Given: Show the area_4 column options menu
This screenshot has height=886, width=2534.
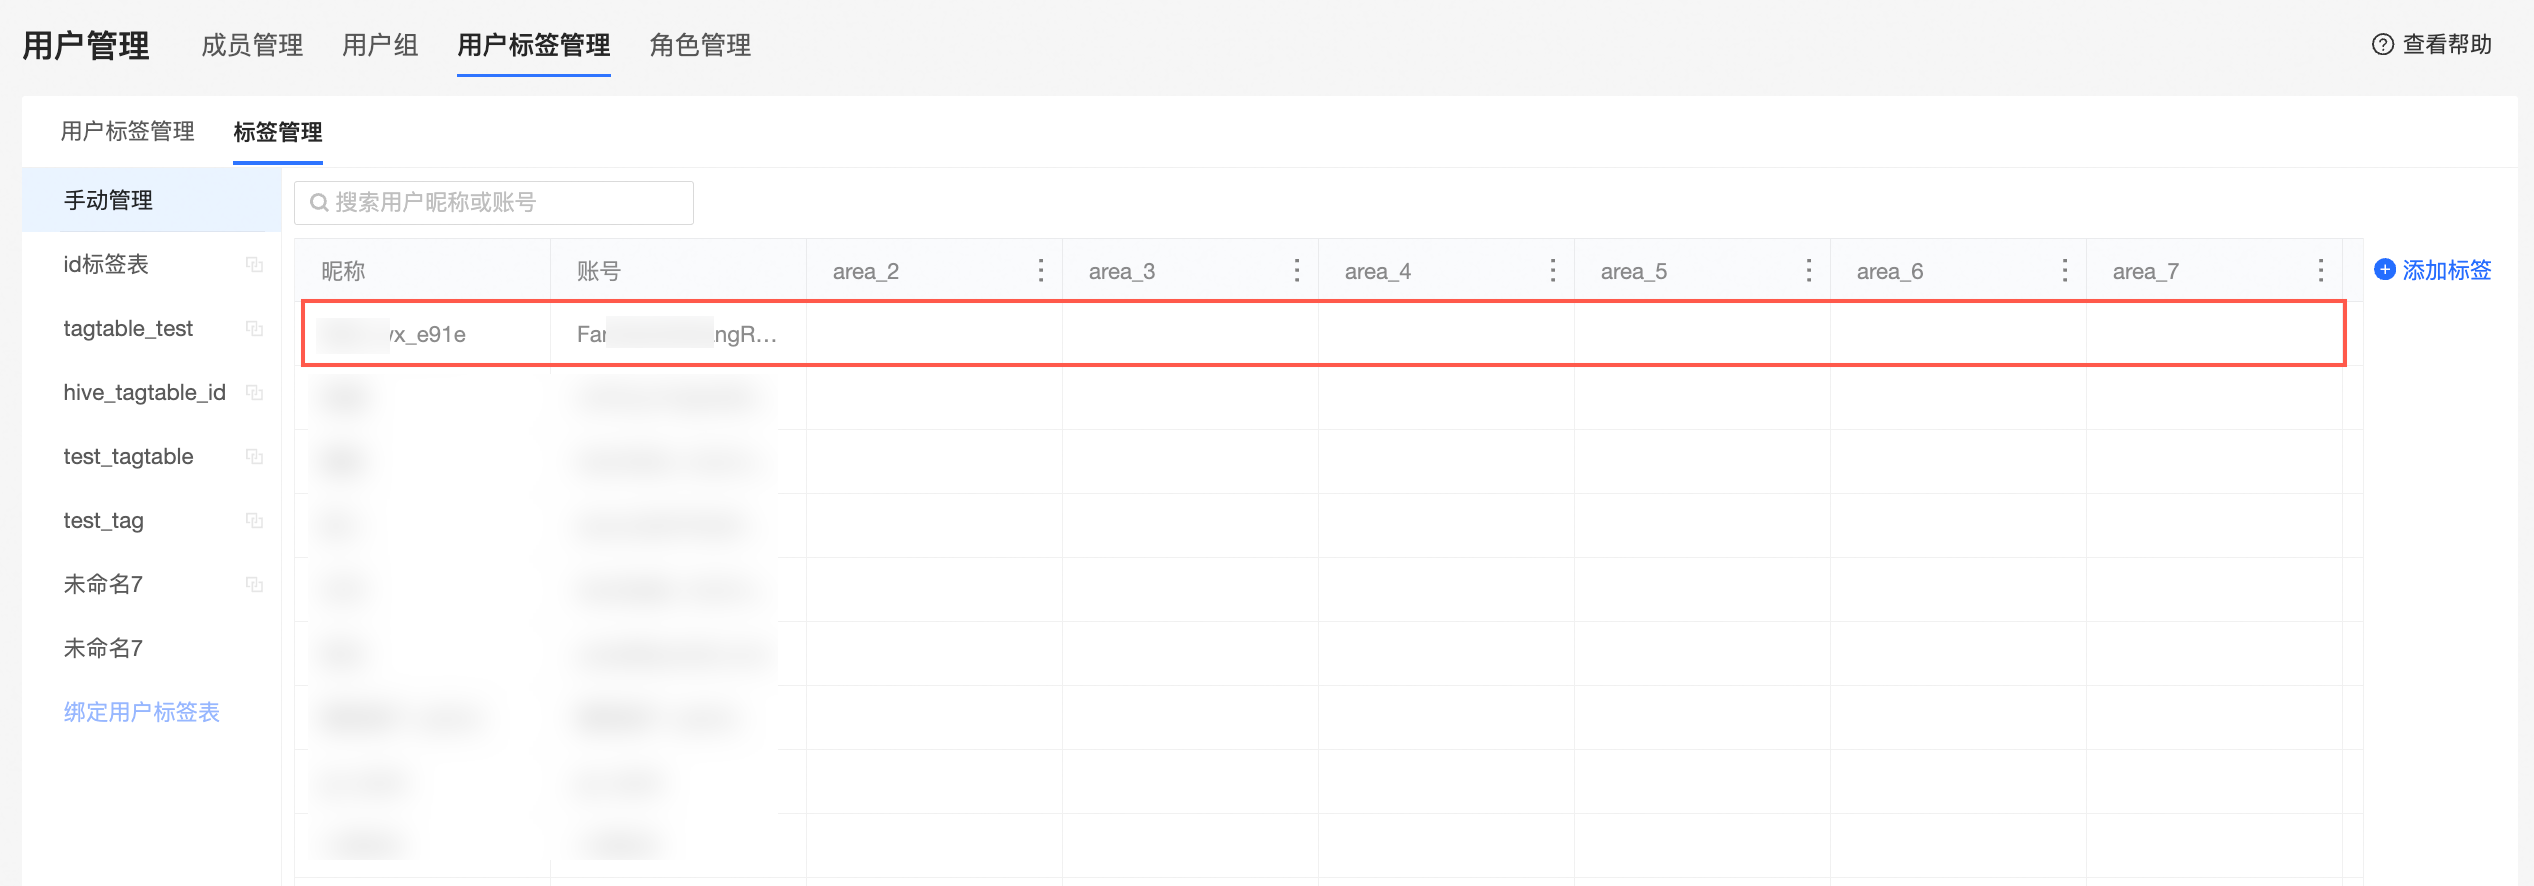Looking at the screenshot, I should coord(1553,271).
